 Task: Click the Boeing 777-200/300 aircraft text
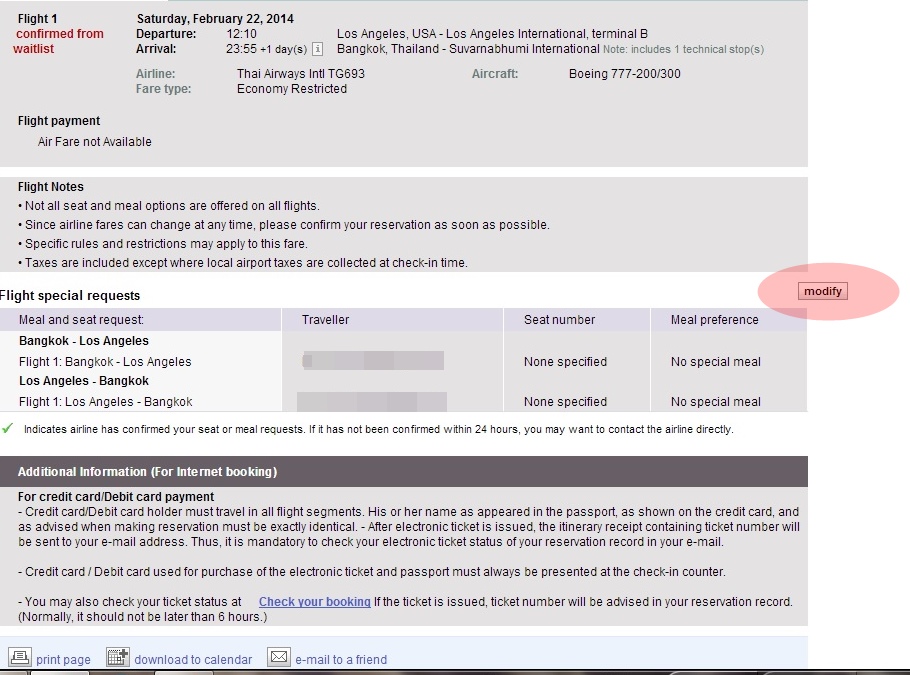pos(624,74)
